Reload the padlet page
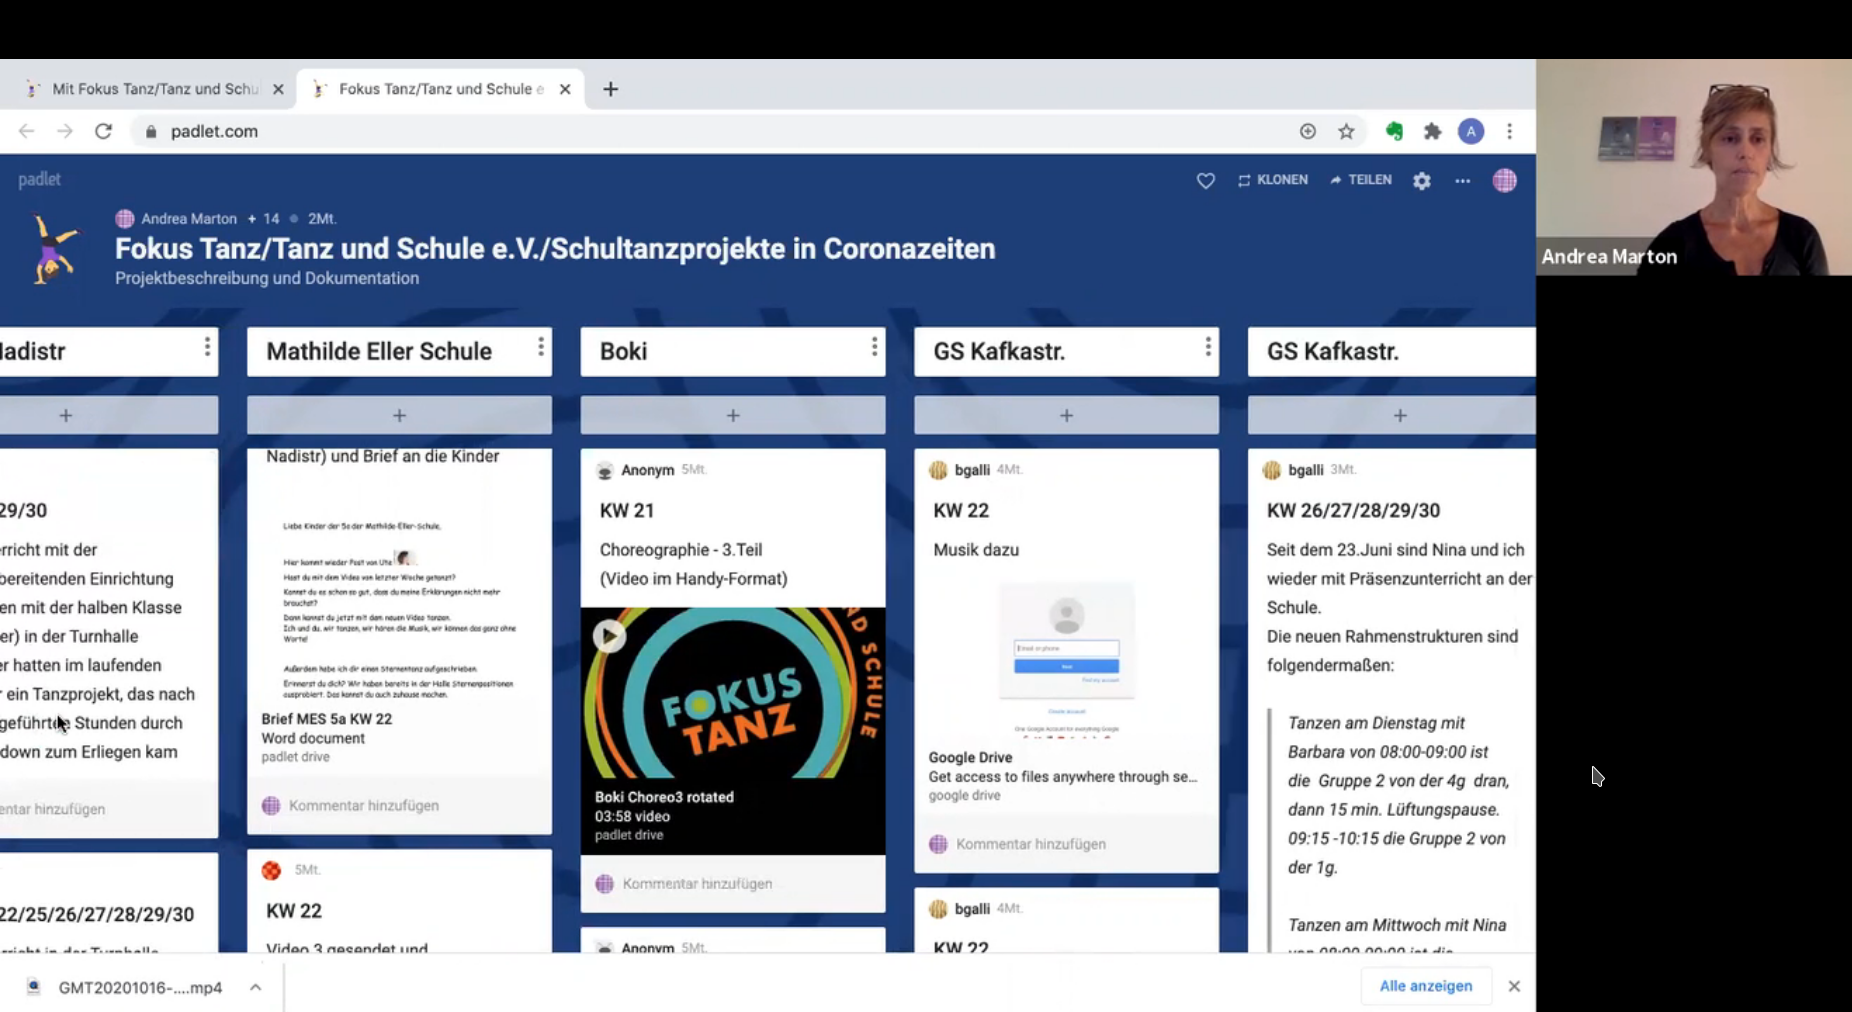 click(103, 131)
